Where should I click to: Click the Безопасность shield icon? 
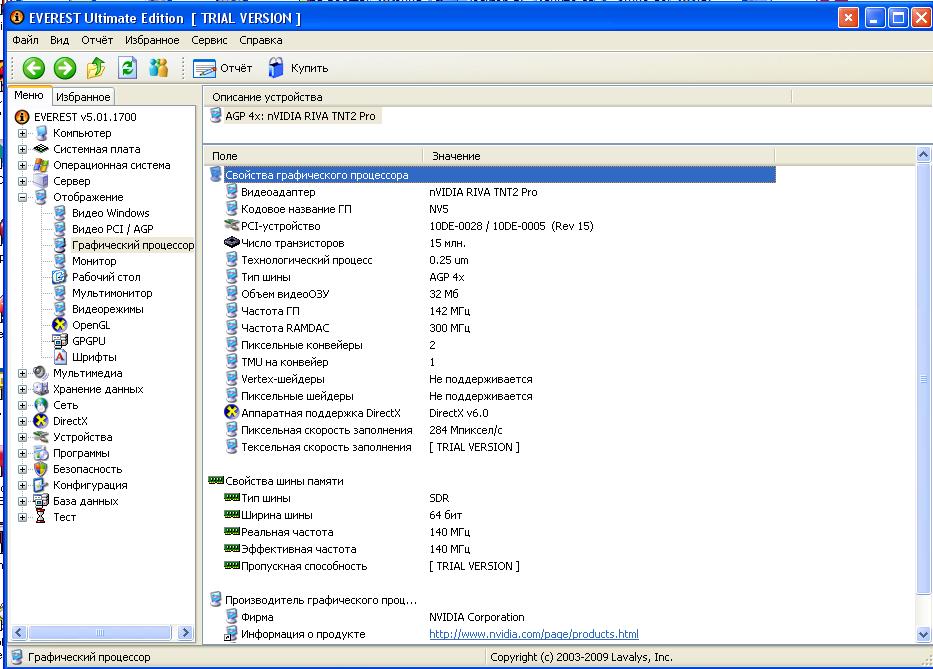pos(40,469)
